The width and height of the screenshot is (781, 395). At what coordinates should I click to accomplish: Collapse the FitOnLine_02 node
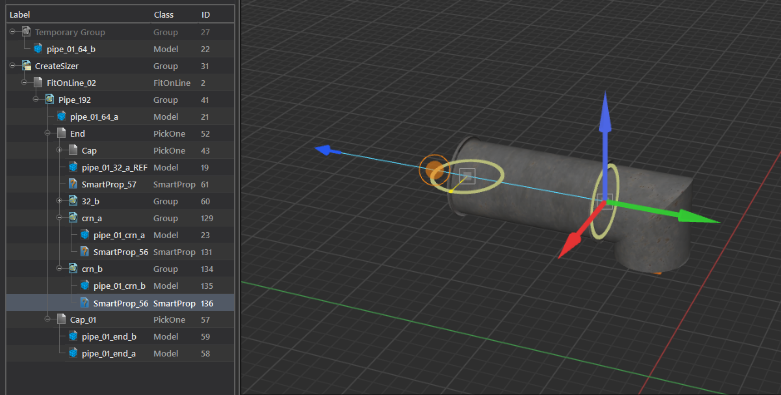(24, 83)
